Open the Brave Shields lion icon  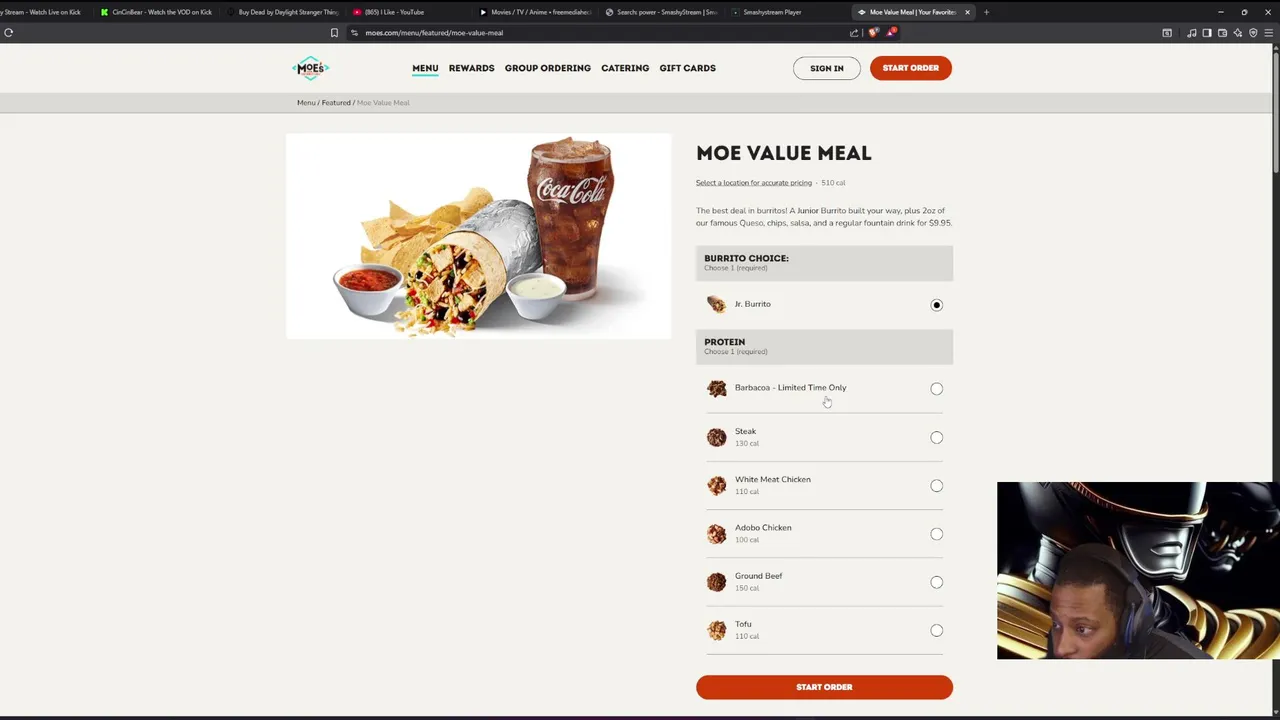coord(874,32)
